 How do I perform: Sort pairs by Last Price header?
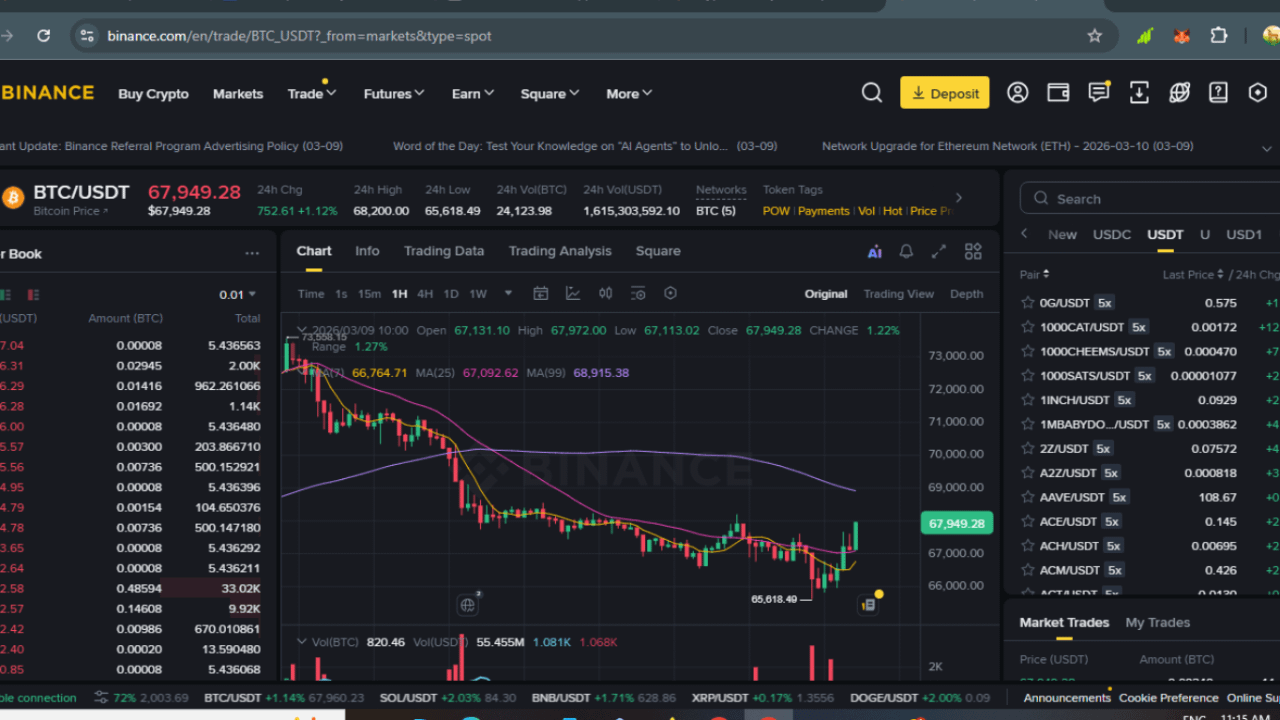pyautogui.click(x=1193, y=275)
